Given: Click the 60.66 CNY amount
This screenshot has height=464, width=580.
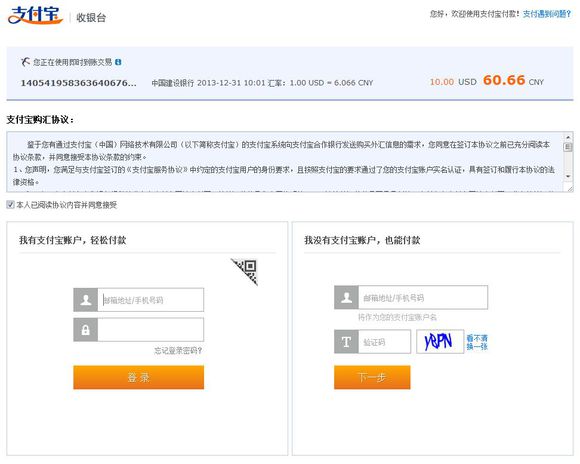Looking at the screenshot, I should tap(513, 80).
